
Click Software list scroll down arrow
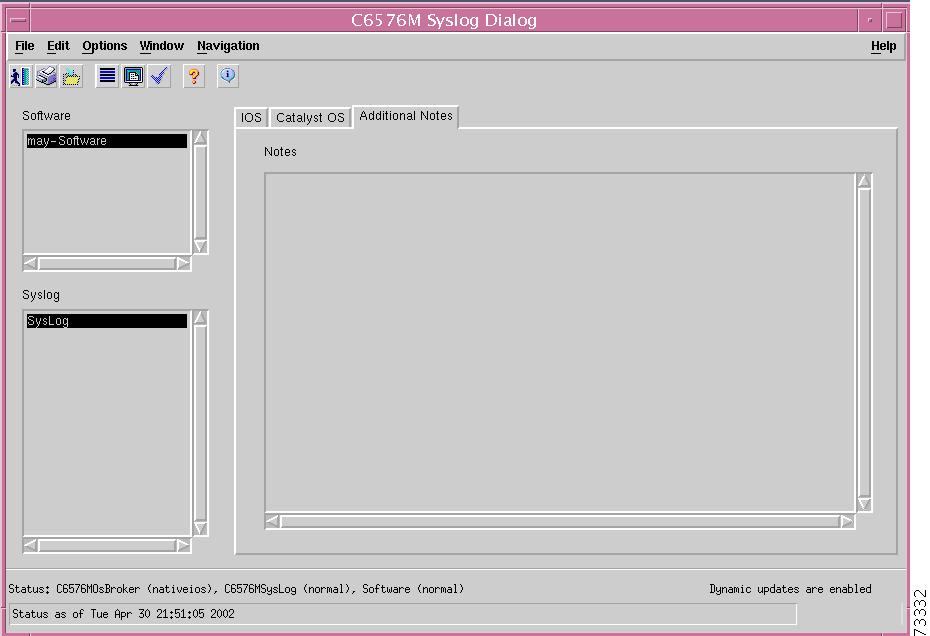(x=200, y=246)
